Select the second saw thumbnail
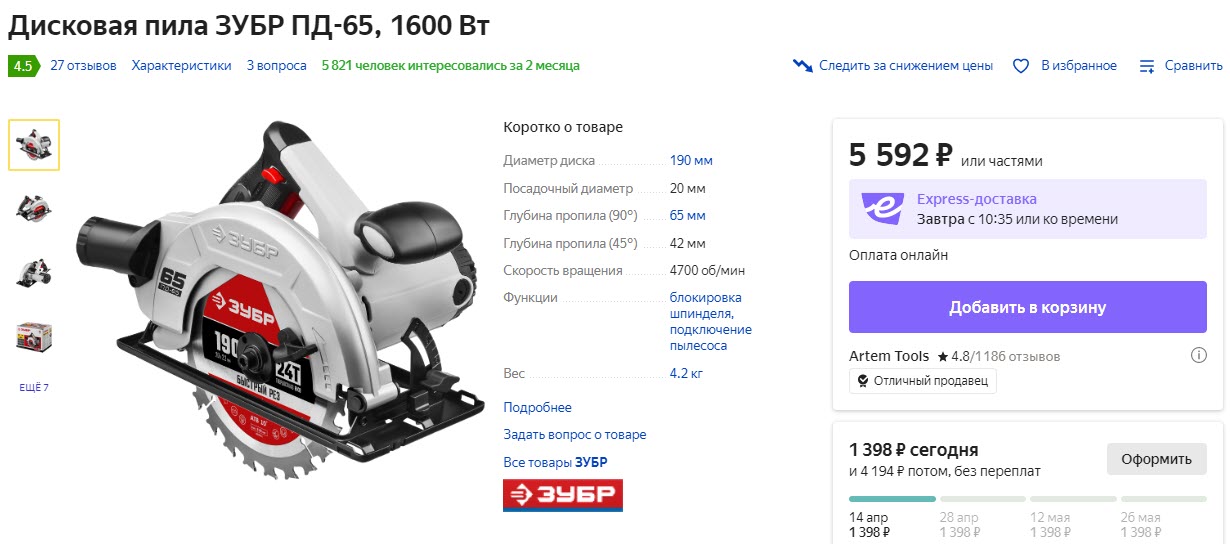The image size is (1230, 544). (34, 208)
